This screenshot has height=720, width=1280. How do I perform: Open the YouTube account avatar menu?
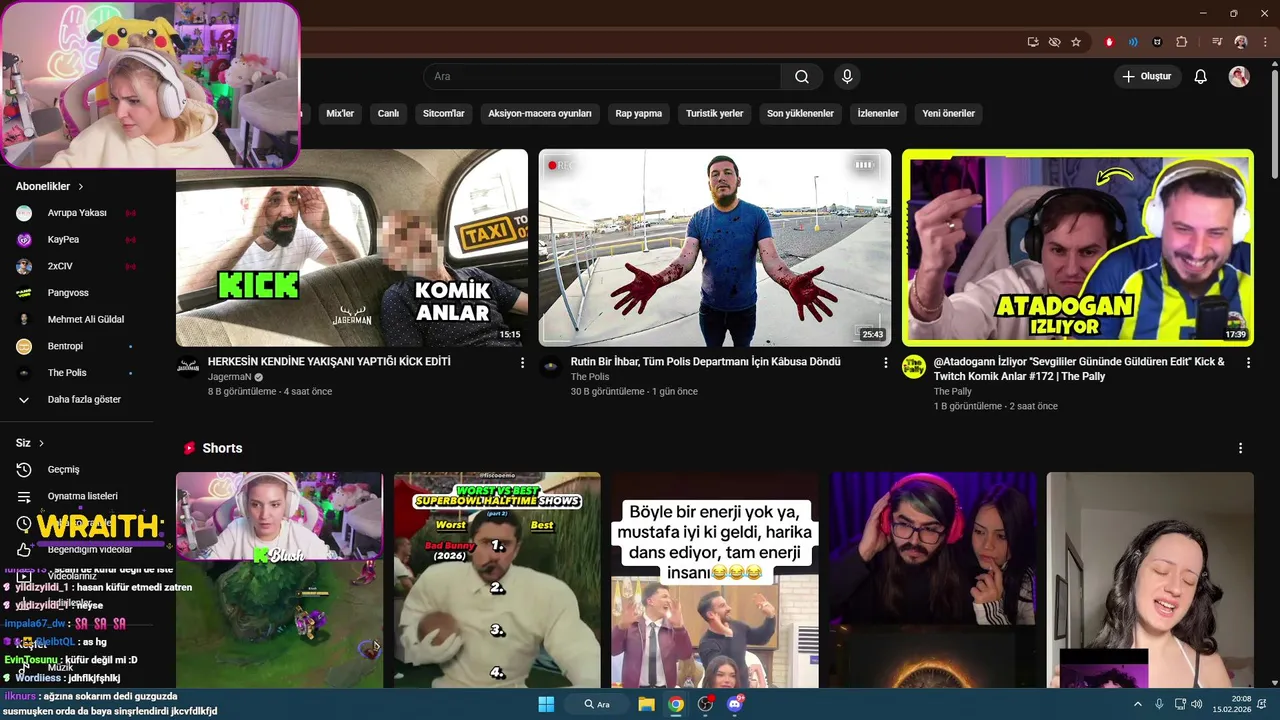click(1239, 77)
